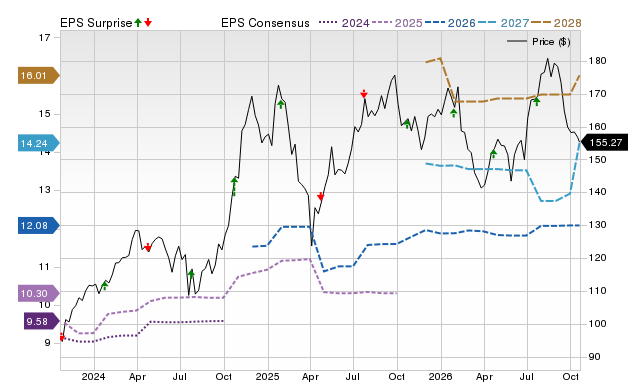Click the green surprise arrow after July 2024
Image resolution: width=640 pixels, height=382 pixels.
pyautogui.click(x=191, y=274)
